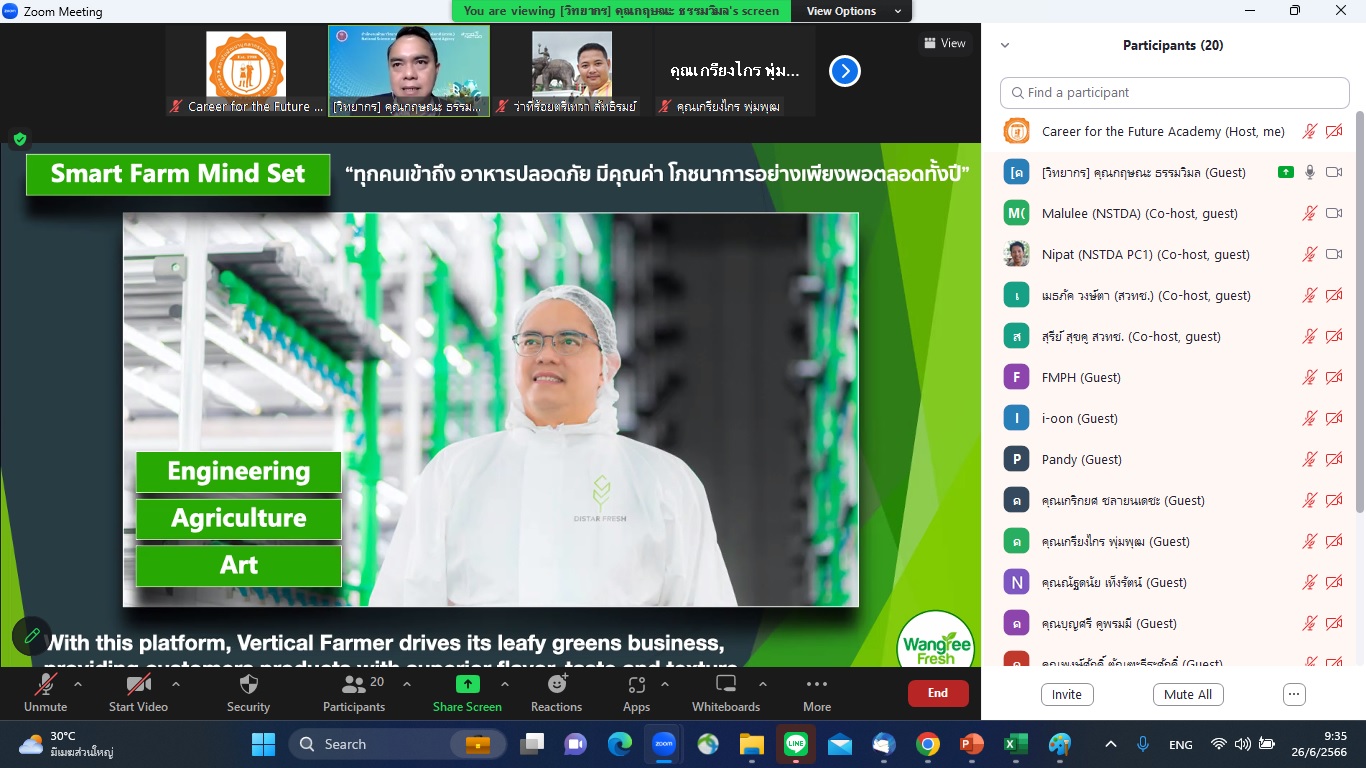This screenshot has height=768, width=1366.
Task: Open the Apps toolbar icon
Action: pyautogui.click(x=636, y=684)
